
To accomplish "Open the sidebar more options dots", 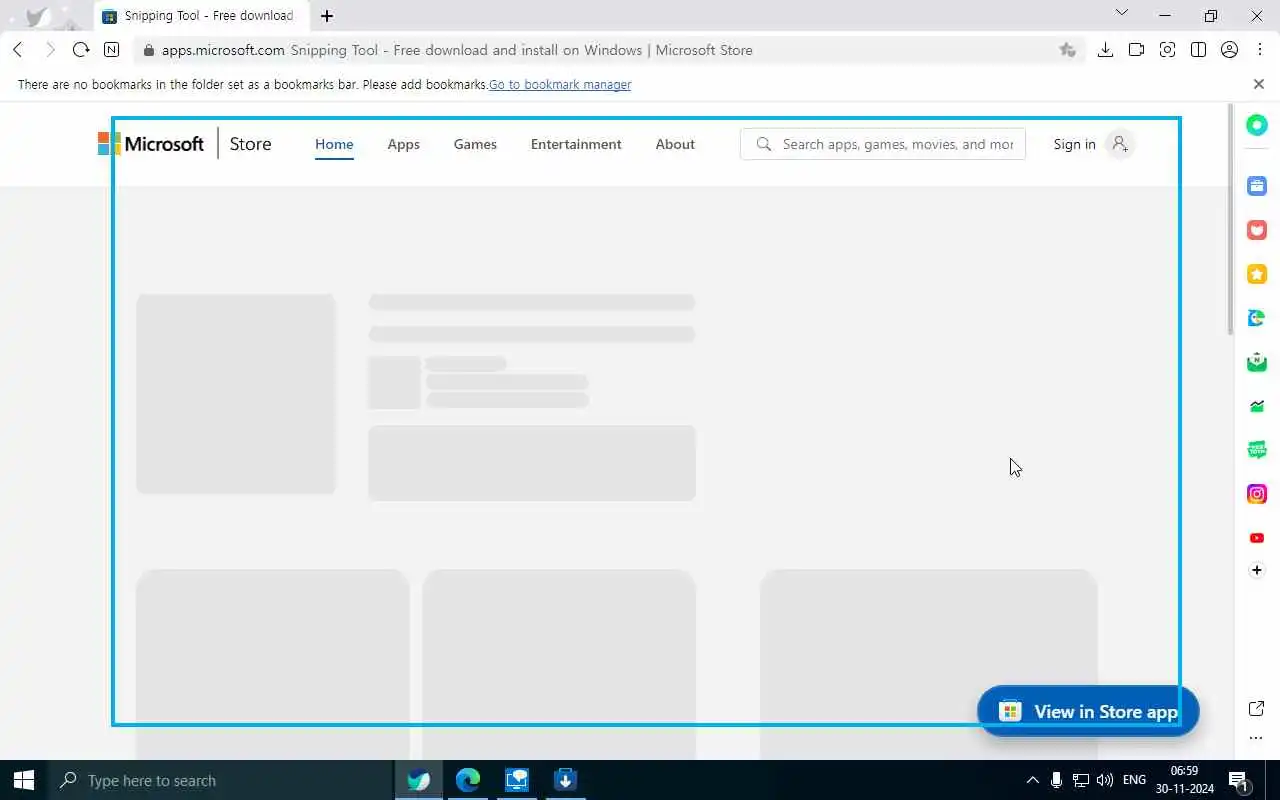I will point(1257,739).
